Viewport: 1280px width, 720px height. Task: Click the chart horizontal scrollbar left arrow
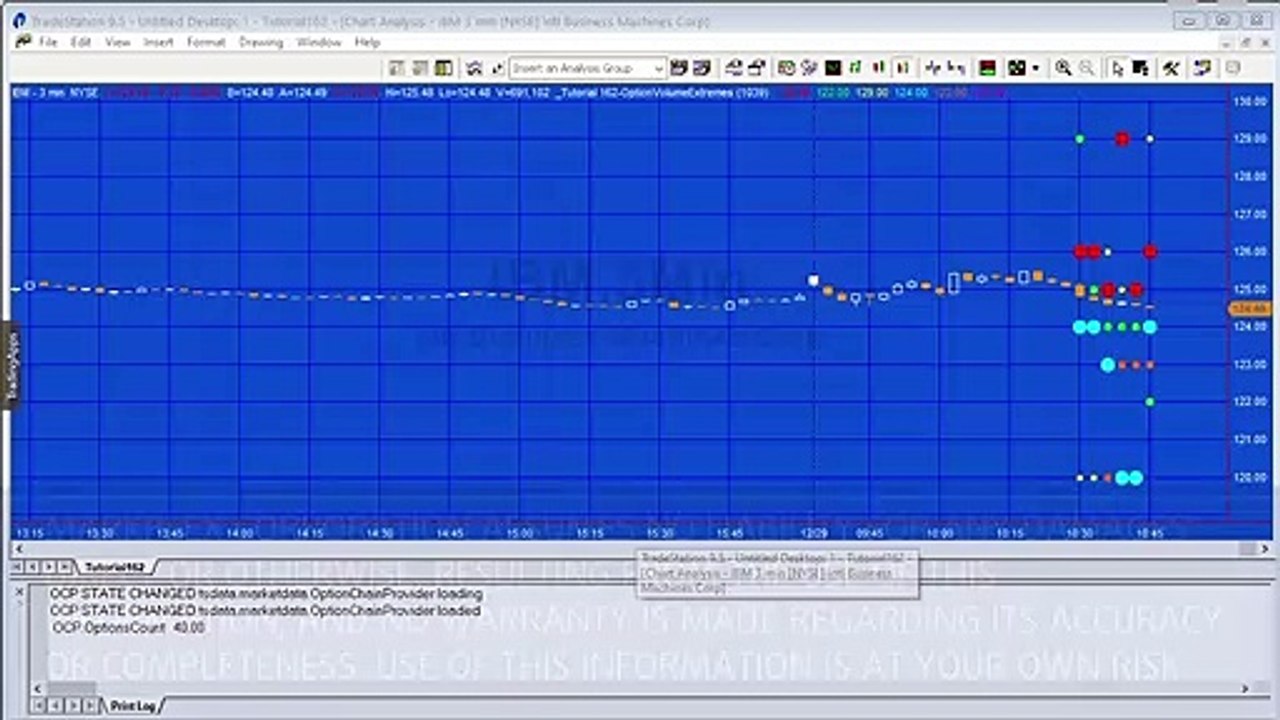point(18,549)
